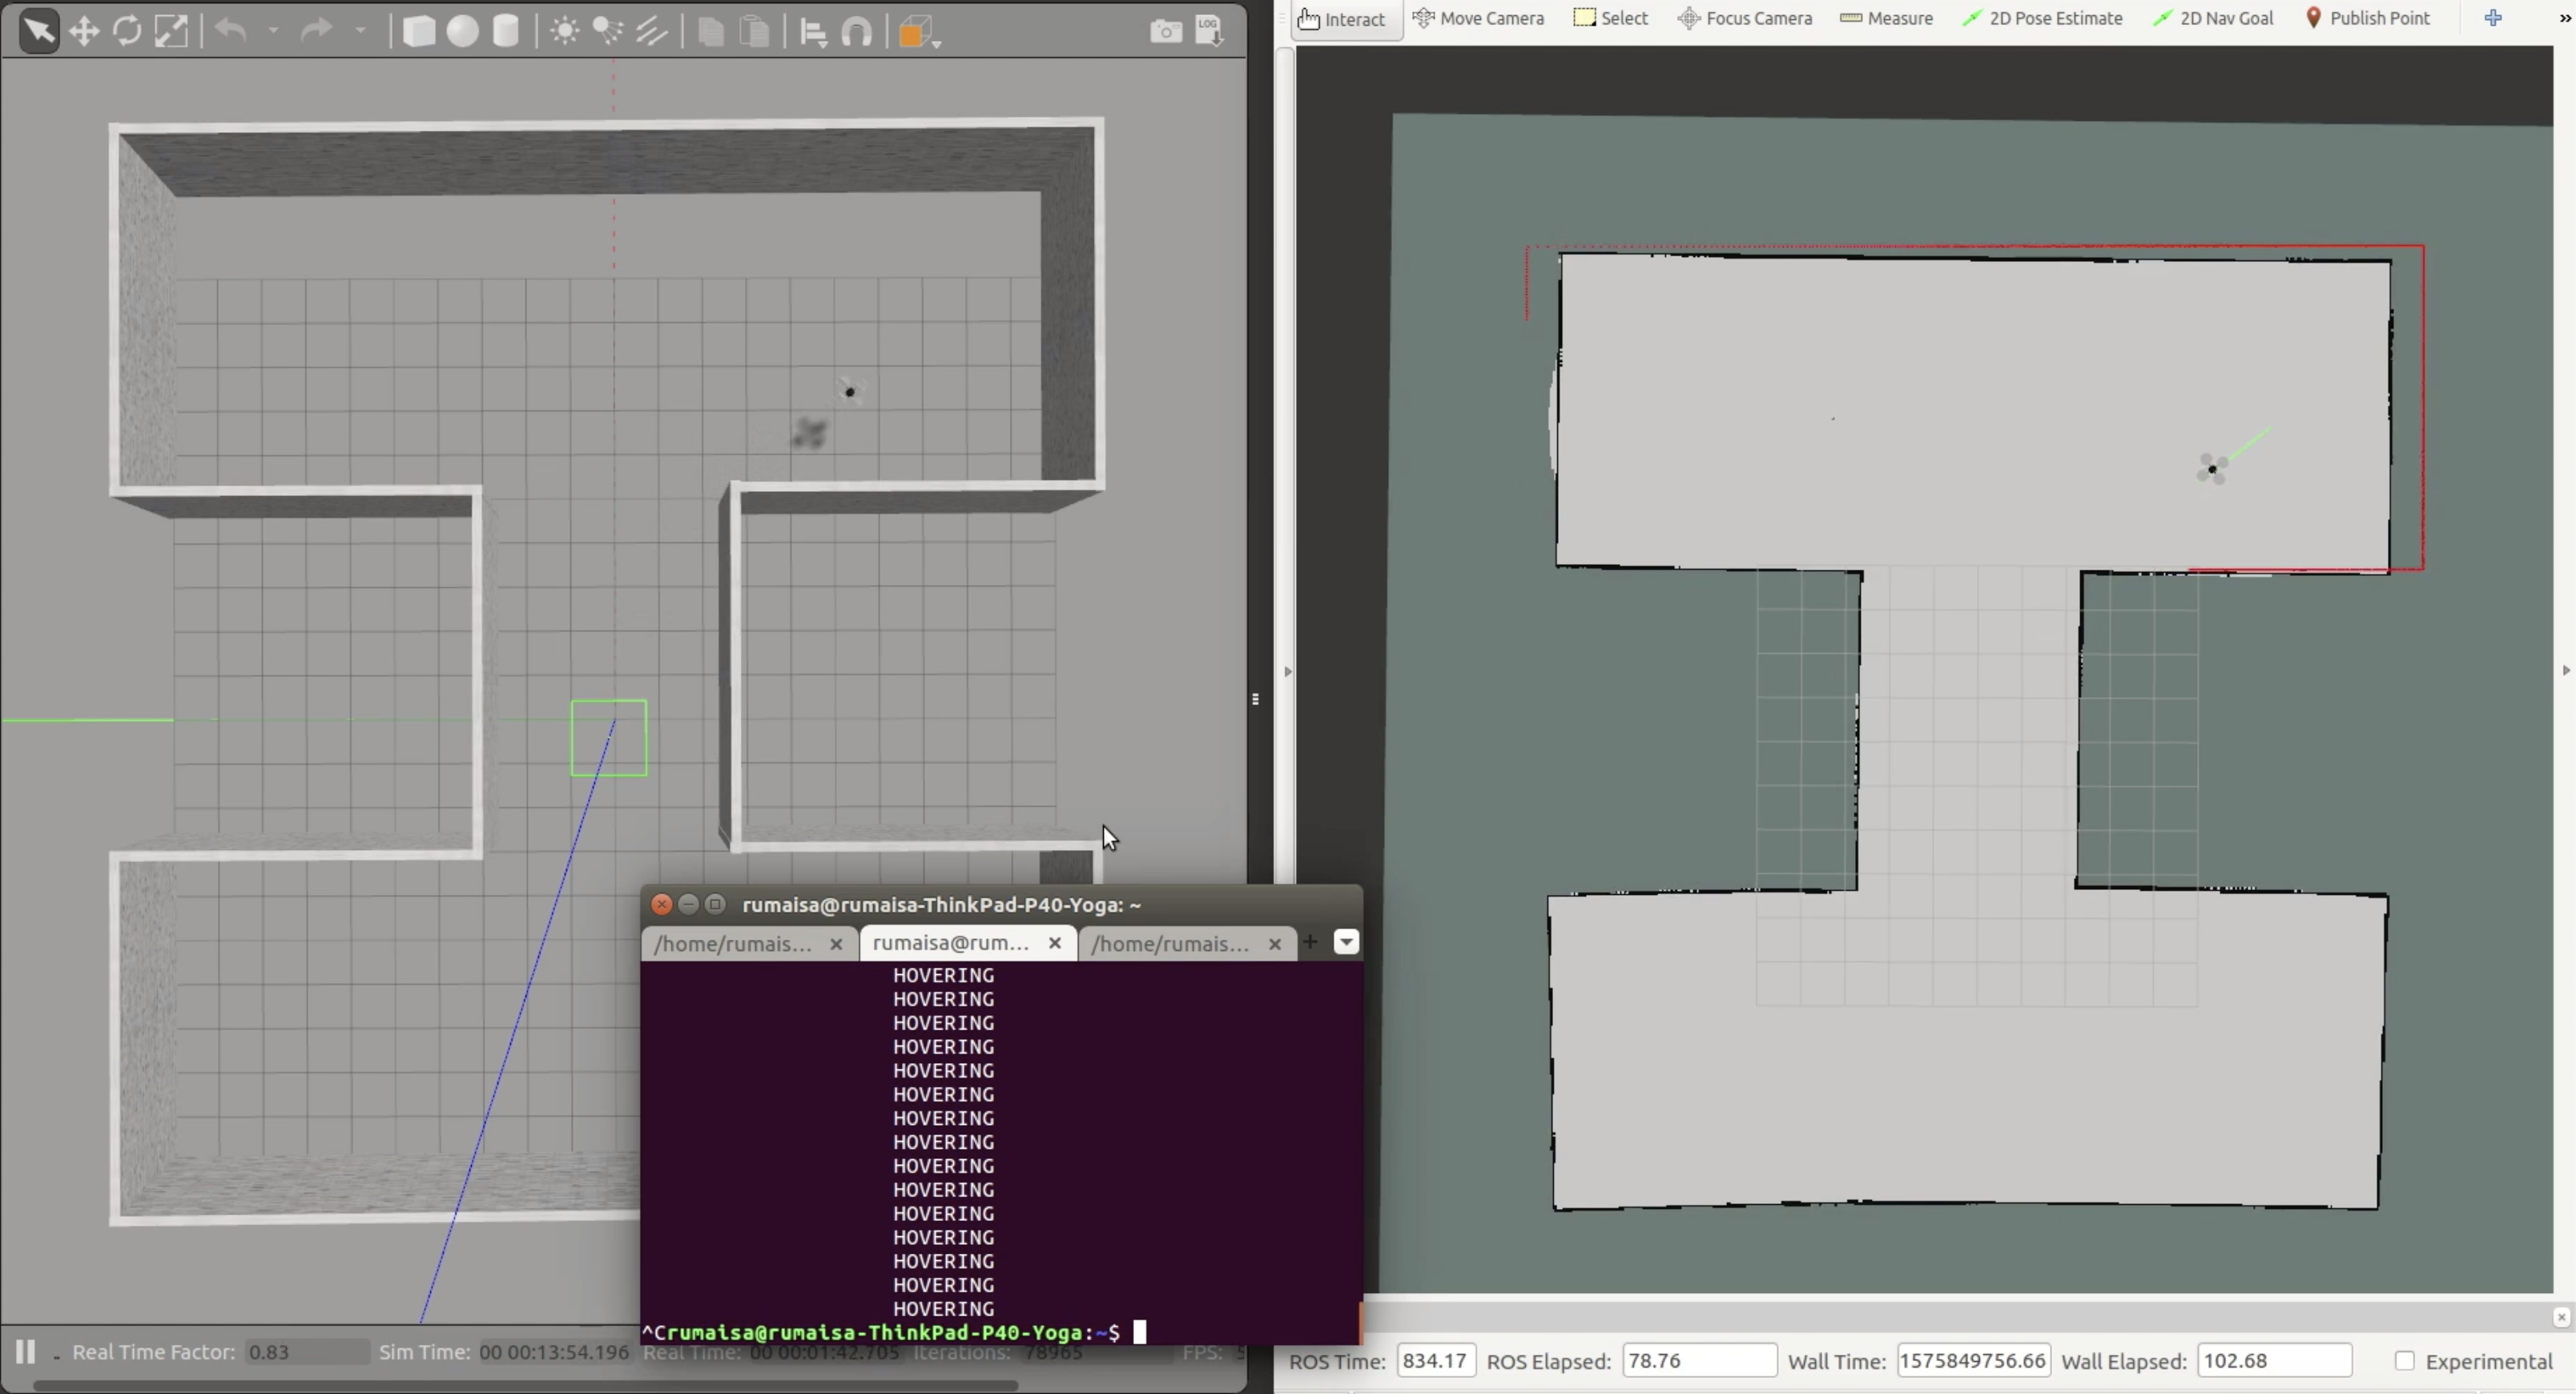Activate the Focus Camera tool in RViz

(1745, 18)
